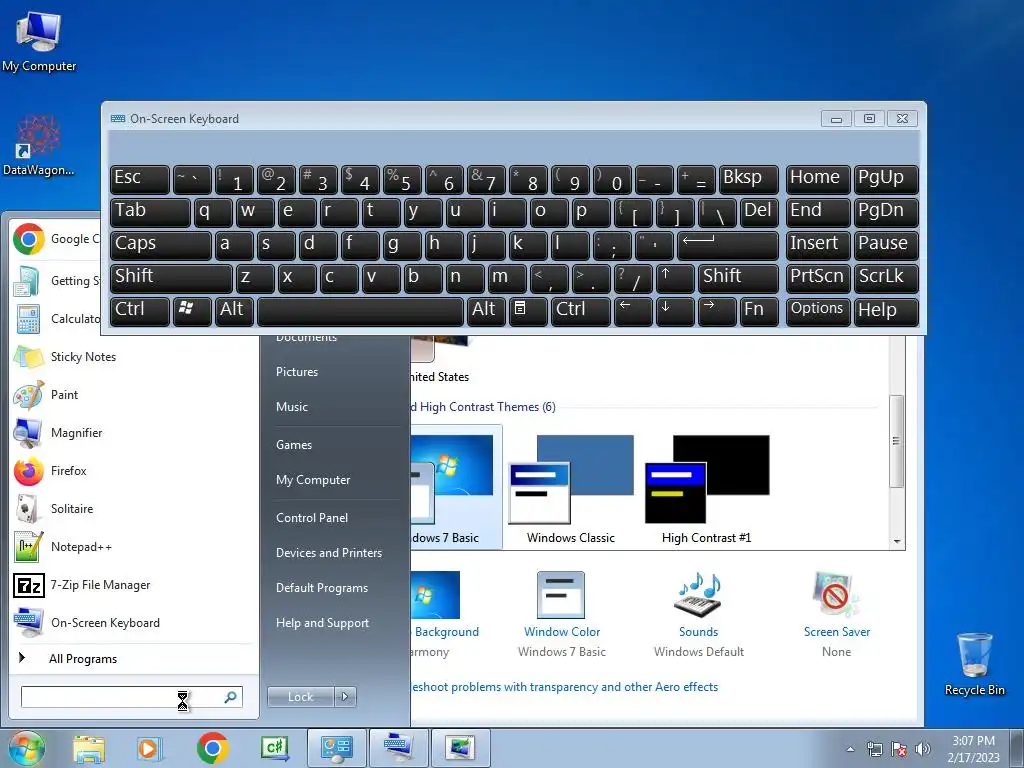
Task: Open shutdown options arrow beside Lock
Action: click(345, 697)
